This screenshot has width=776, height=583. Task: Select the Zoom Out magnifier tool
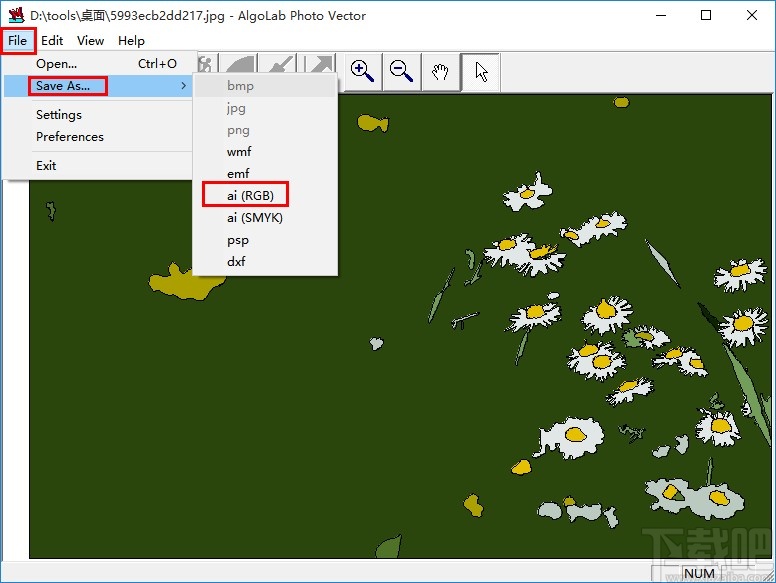point(401,72)
